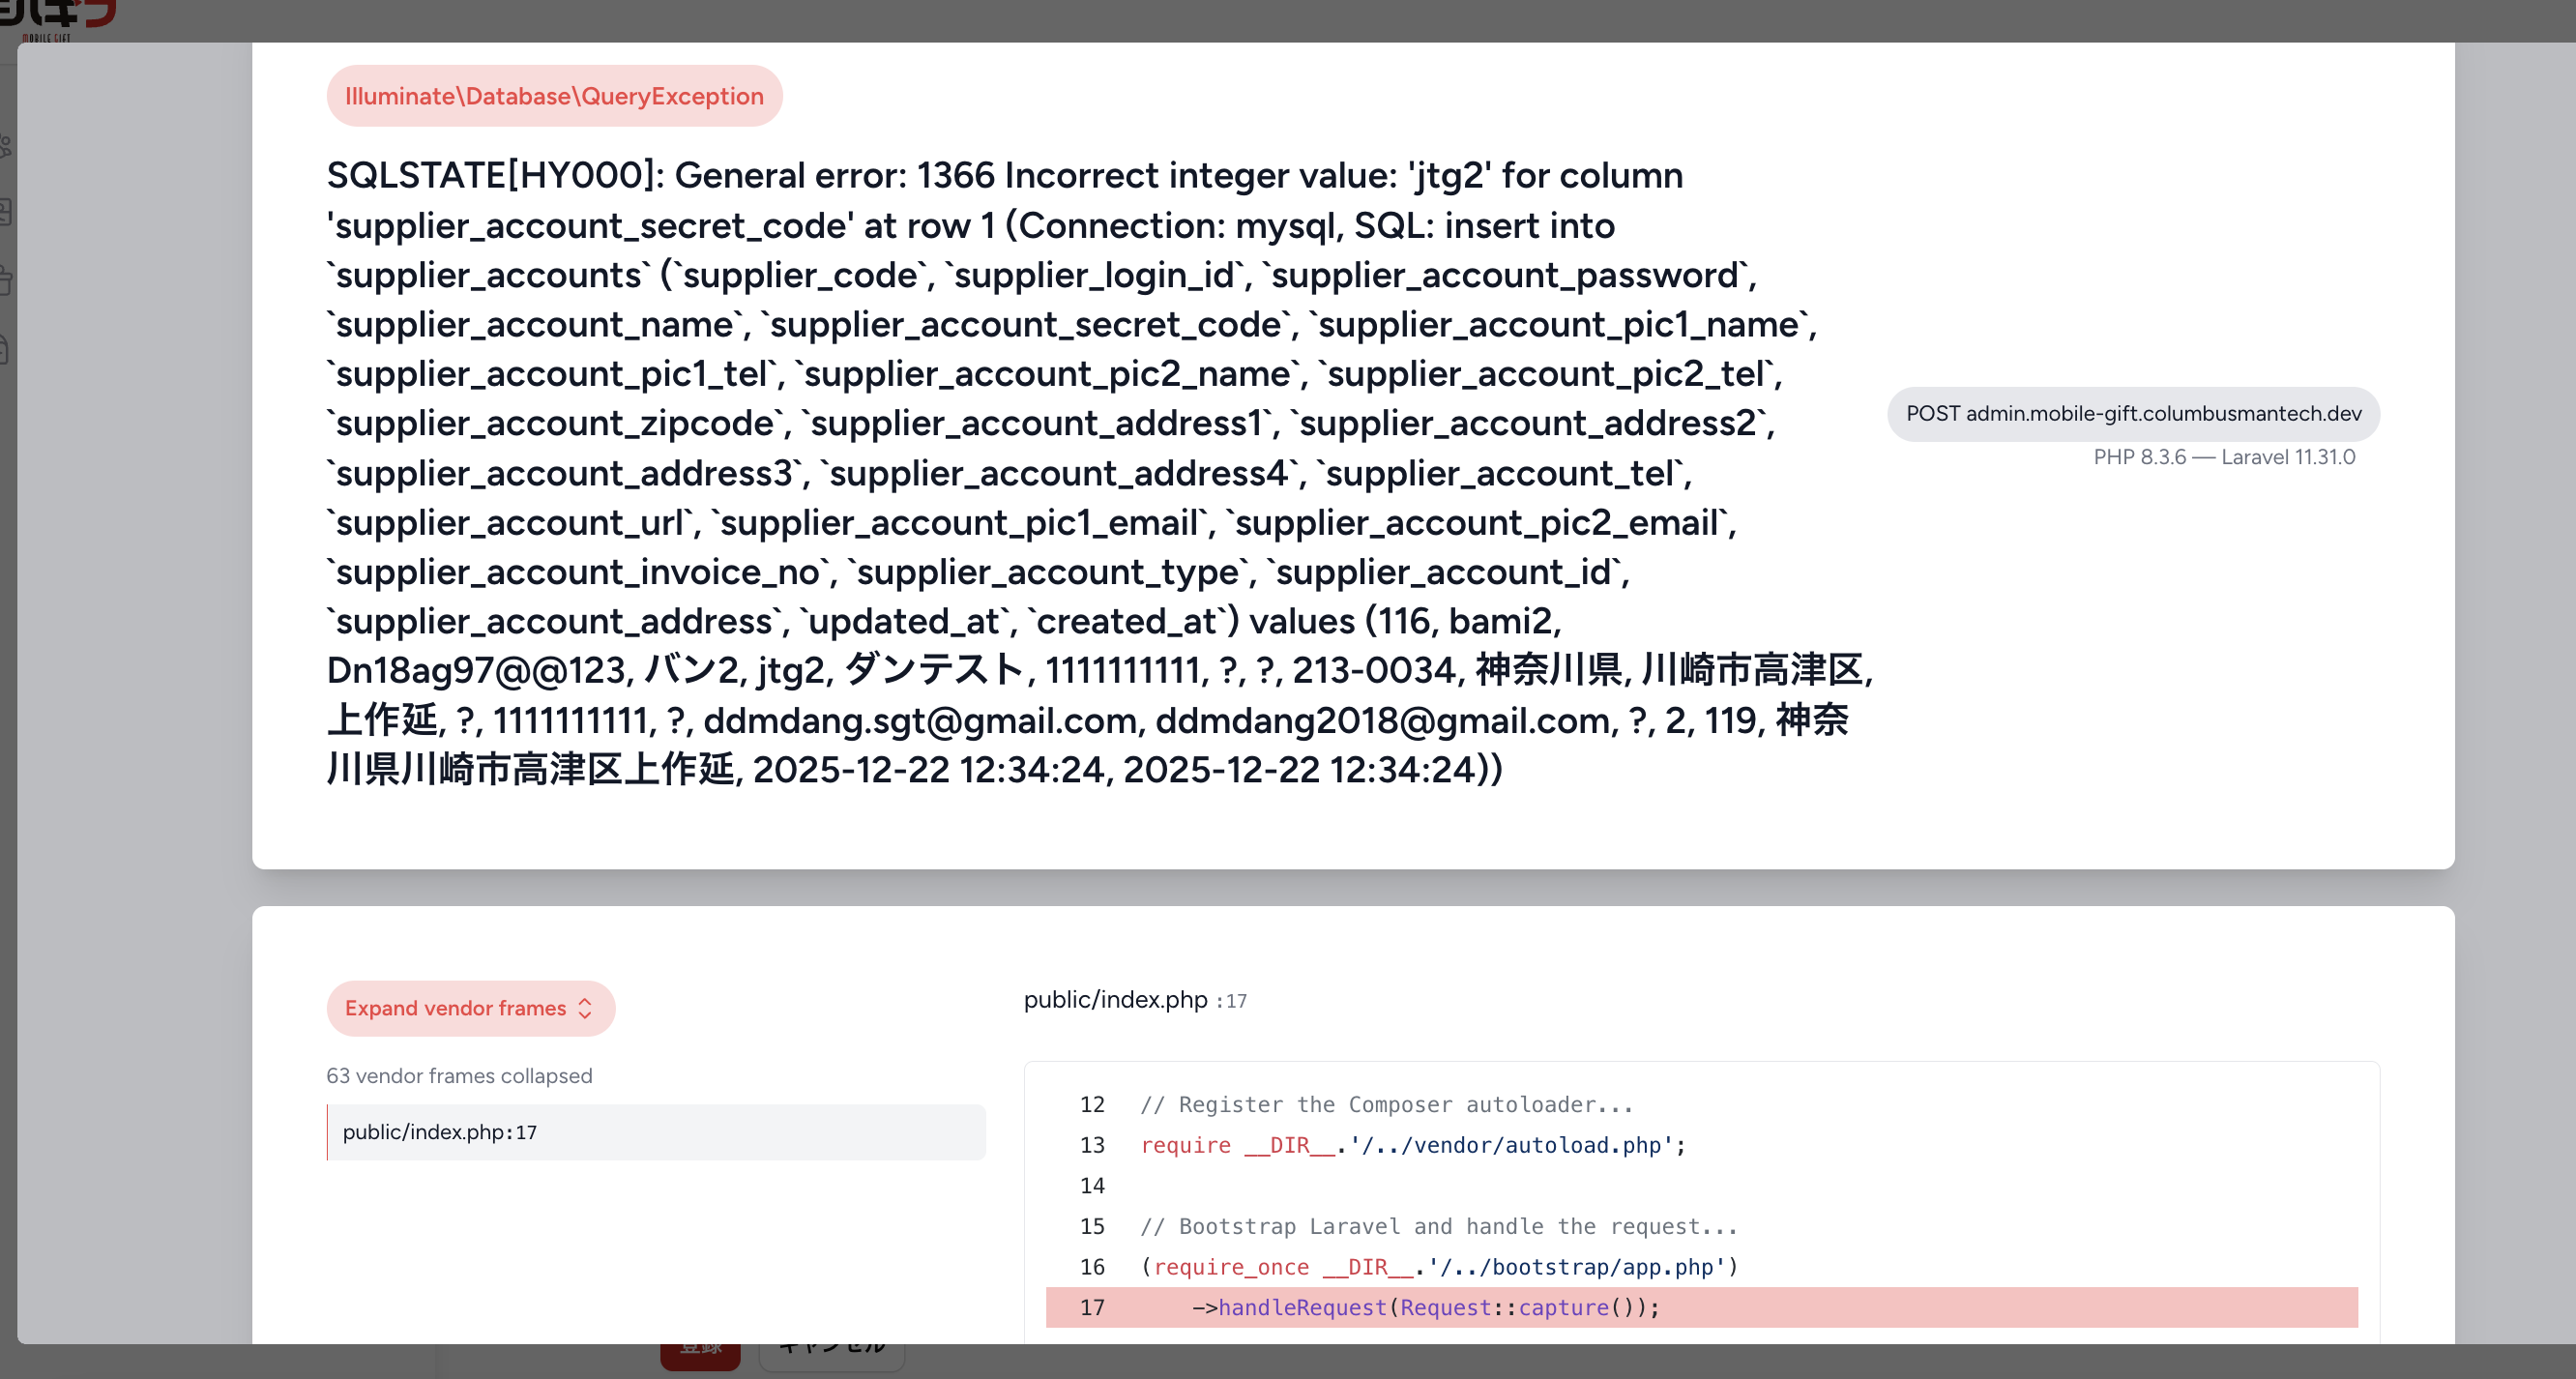2576x1379 pixels.
Task: Click the PHP 8.3.6 — Laravel 11.31.0 label
Action: coord(2224,457)
